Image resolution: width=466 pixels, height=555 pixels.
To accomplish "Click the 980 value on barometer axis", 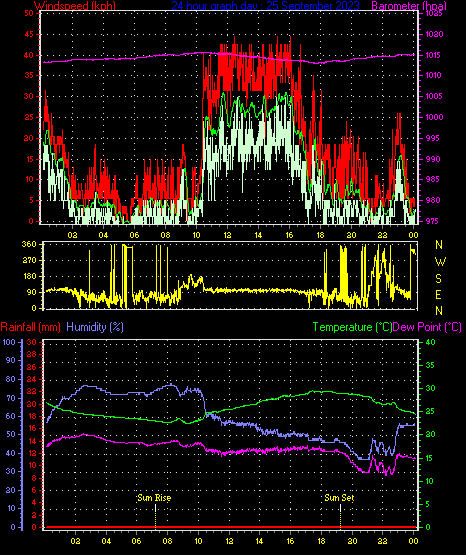I will click(x=432, y=200).
